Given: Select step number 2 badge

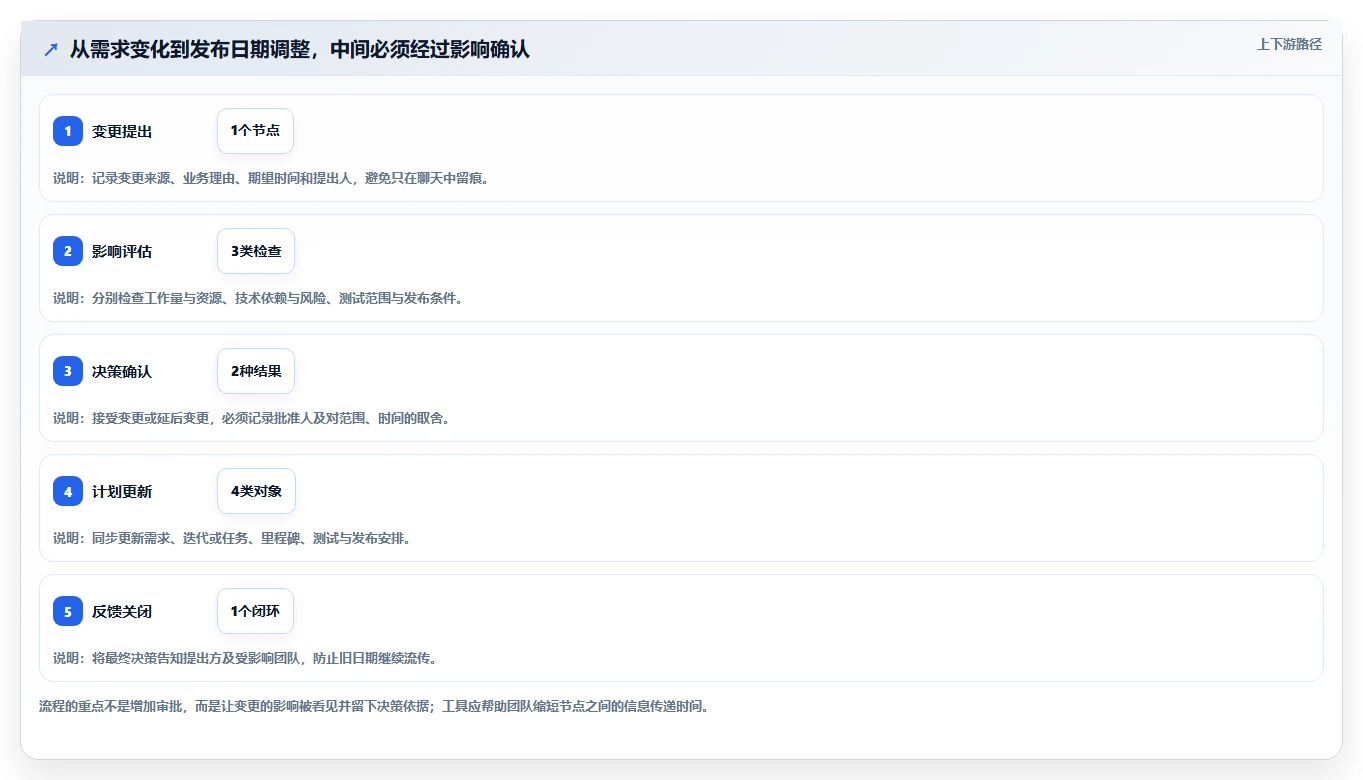Looking at the screenshot, I should (x=68, y=251).
